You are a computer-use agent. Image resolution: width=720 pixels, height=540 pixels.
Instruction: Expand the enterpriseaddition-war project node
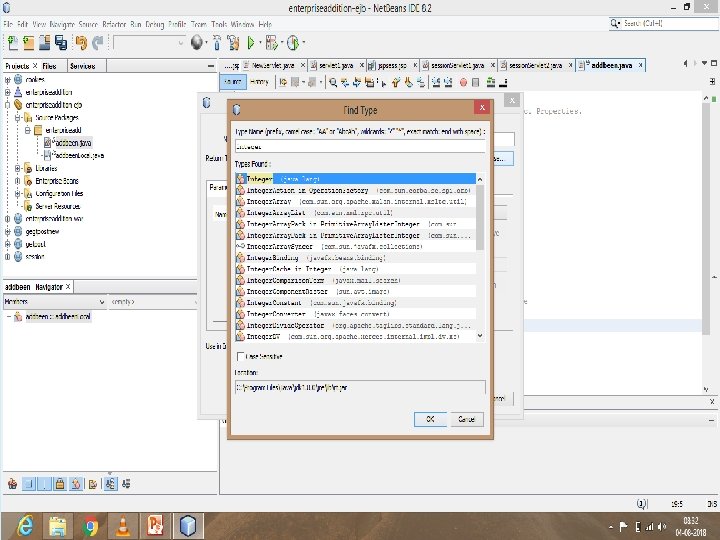point(7,219)
